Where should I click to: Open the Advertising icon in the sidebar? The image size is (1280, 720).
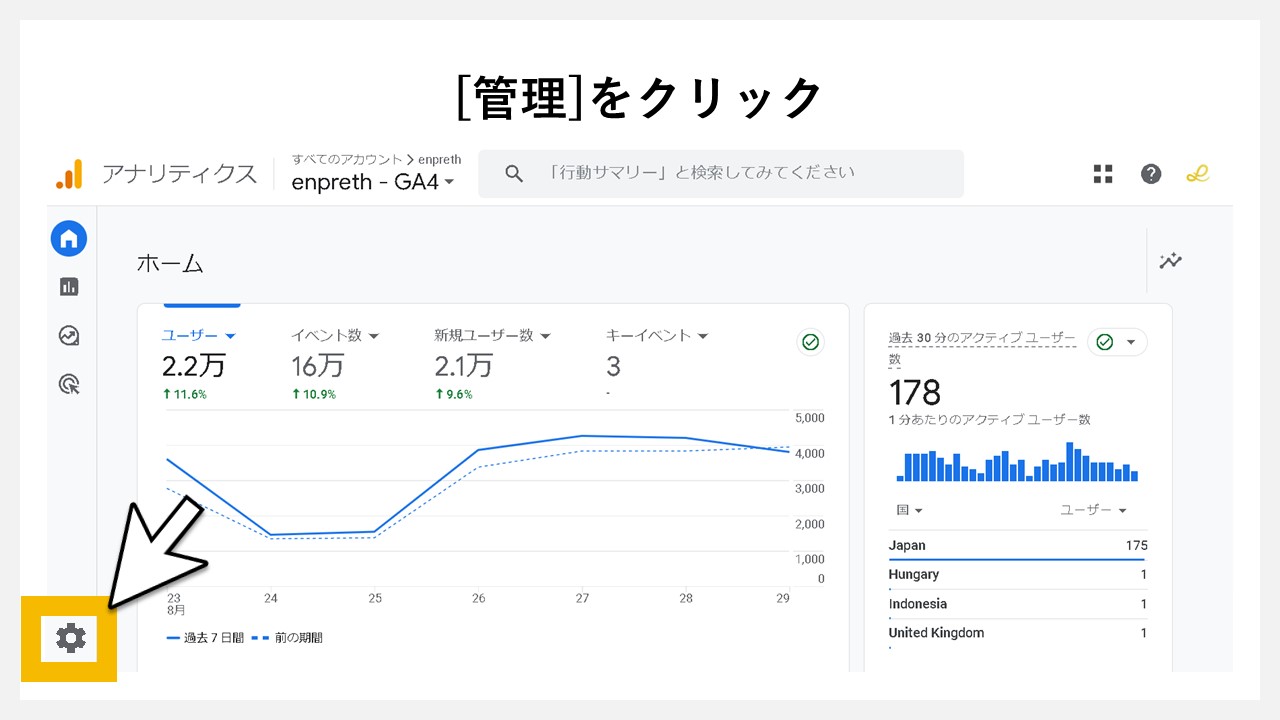point(68,384)
